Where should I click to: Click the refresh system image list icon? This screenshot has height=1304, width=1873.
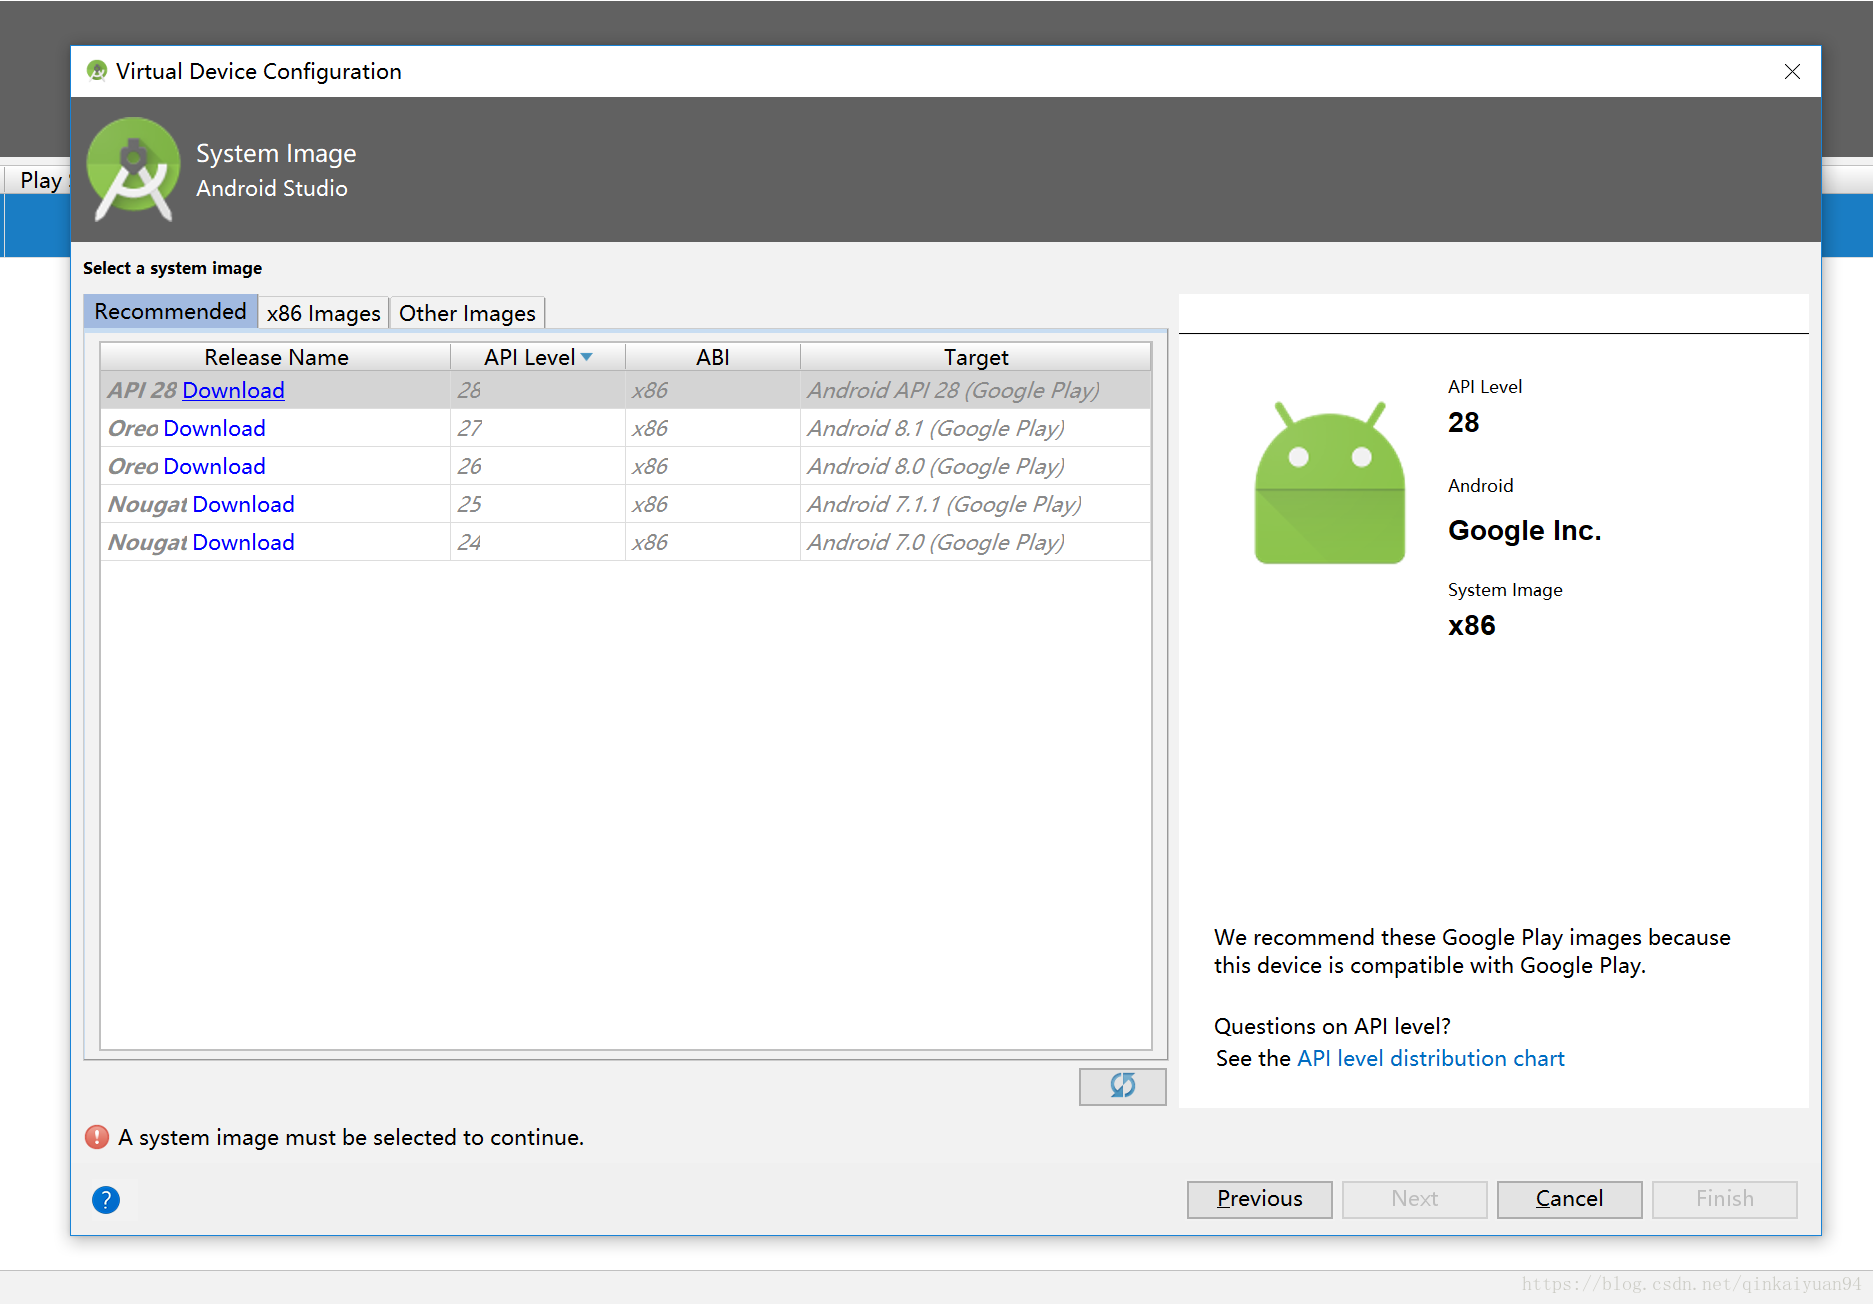tap(1122, 1087)
